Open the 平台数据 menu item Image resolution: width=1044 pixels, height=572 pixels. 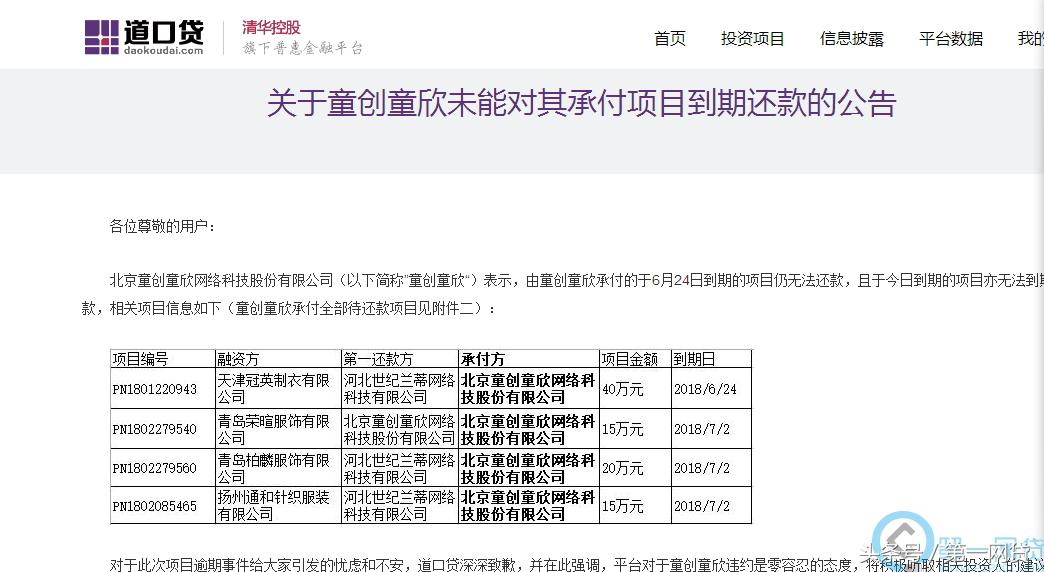pos(951,39)
